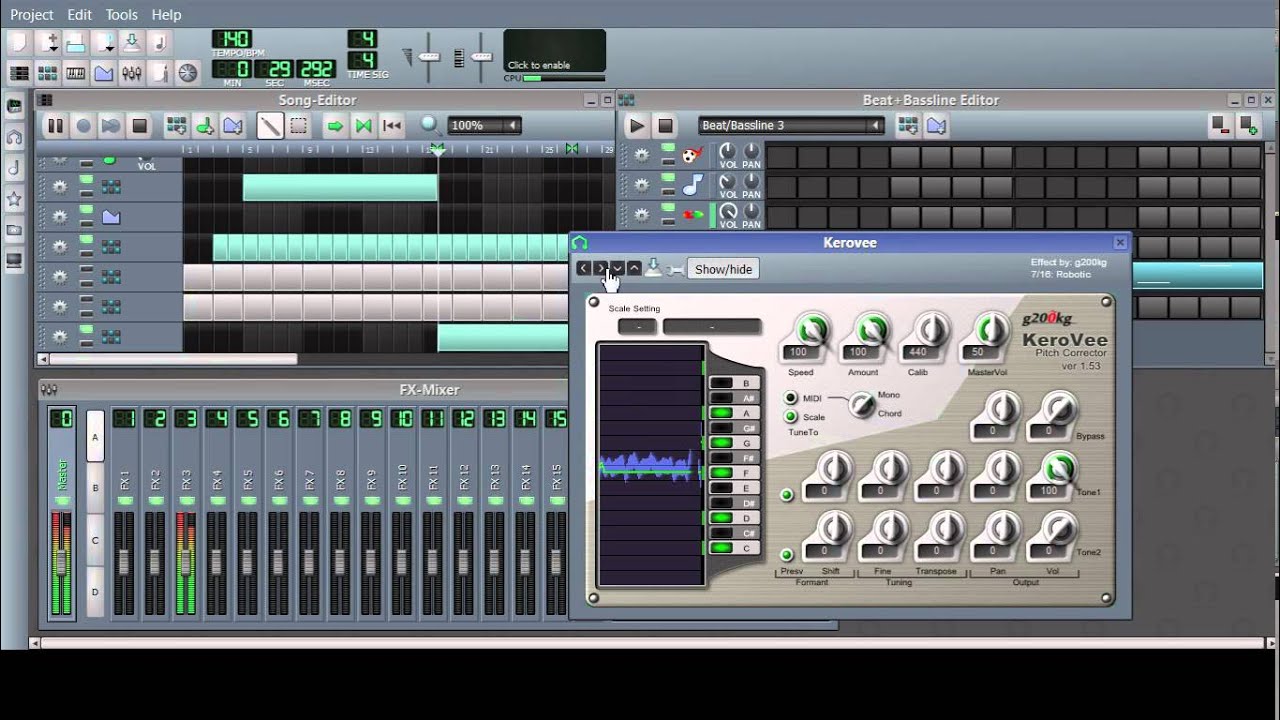Open the Piano Roll toolbar icon
Viewport: 1280px width, 720px height.
(x=75, y=73)
